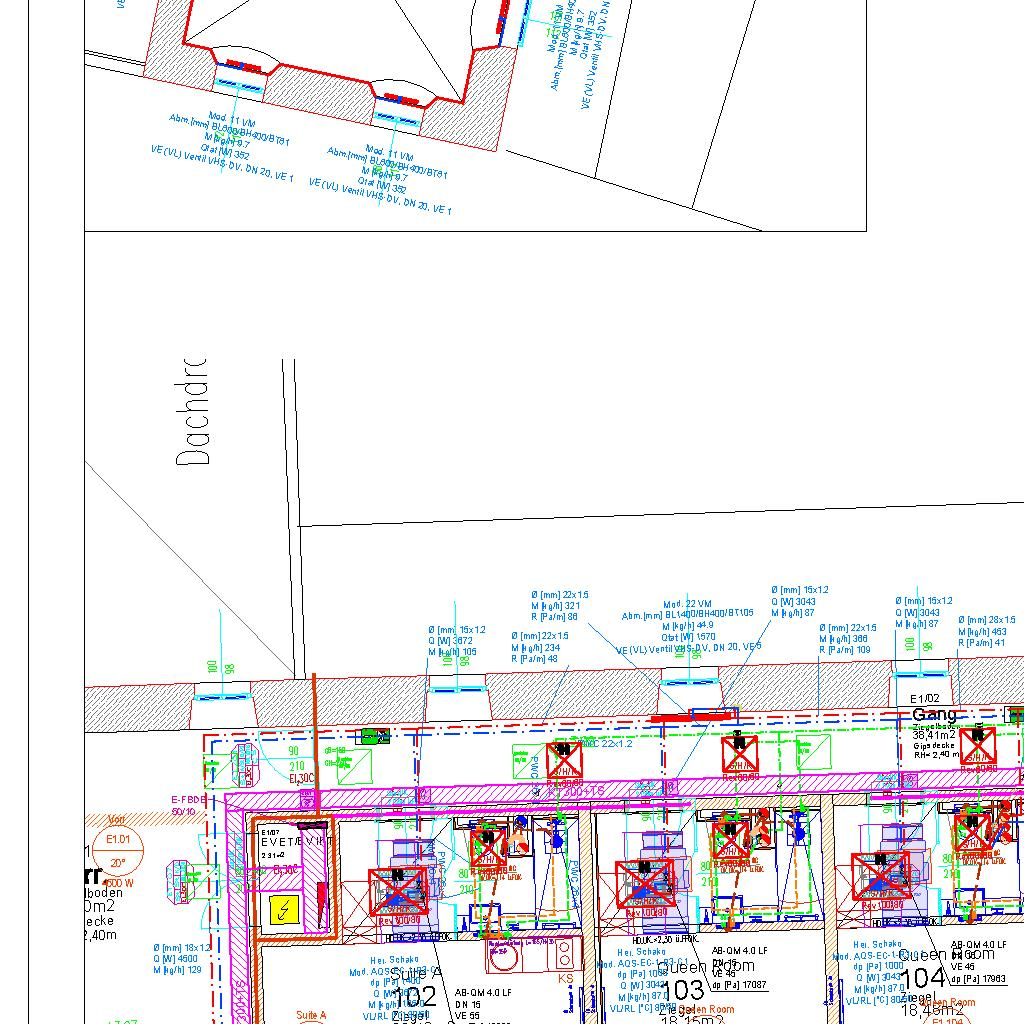Select the M [kg/h] 388 annotation
Viewport: 1024px width, 1024px height.
point(845,639)
